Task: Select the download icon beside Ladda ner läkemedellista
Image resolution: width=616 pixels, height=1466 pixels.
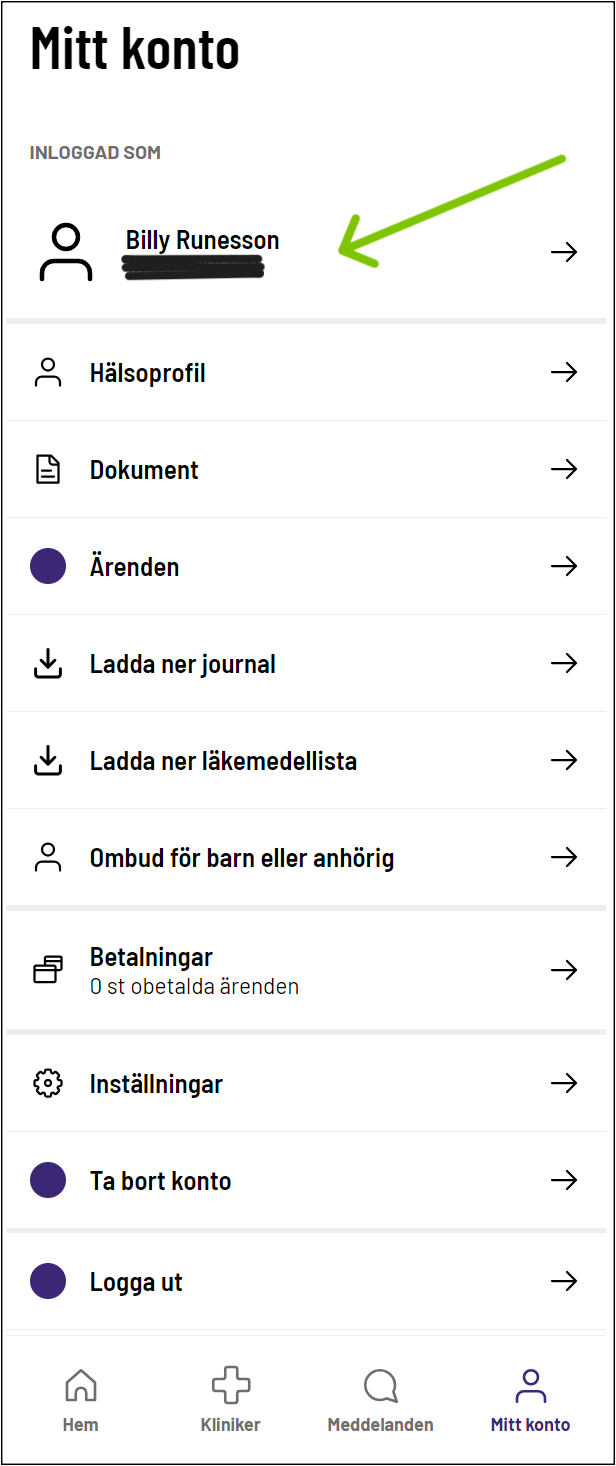Action: pyautogui.click(x=47, y=760)
